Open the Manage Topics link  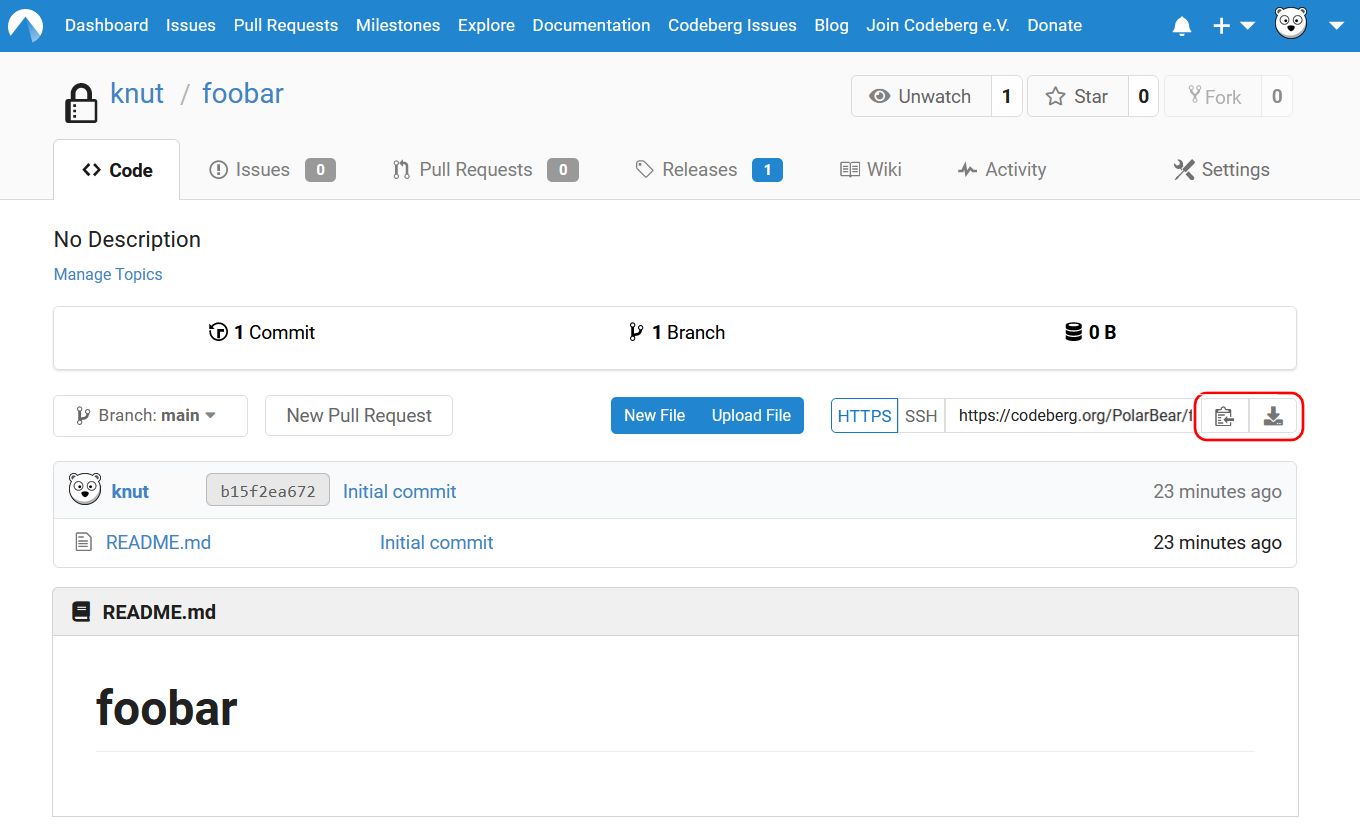tap(108, 274)
